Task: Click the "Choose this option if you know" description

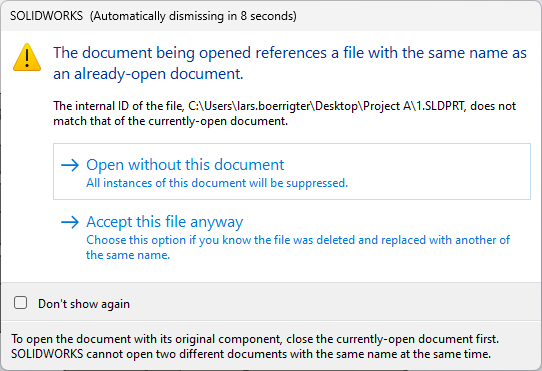Action: 298,240
